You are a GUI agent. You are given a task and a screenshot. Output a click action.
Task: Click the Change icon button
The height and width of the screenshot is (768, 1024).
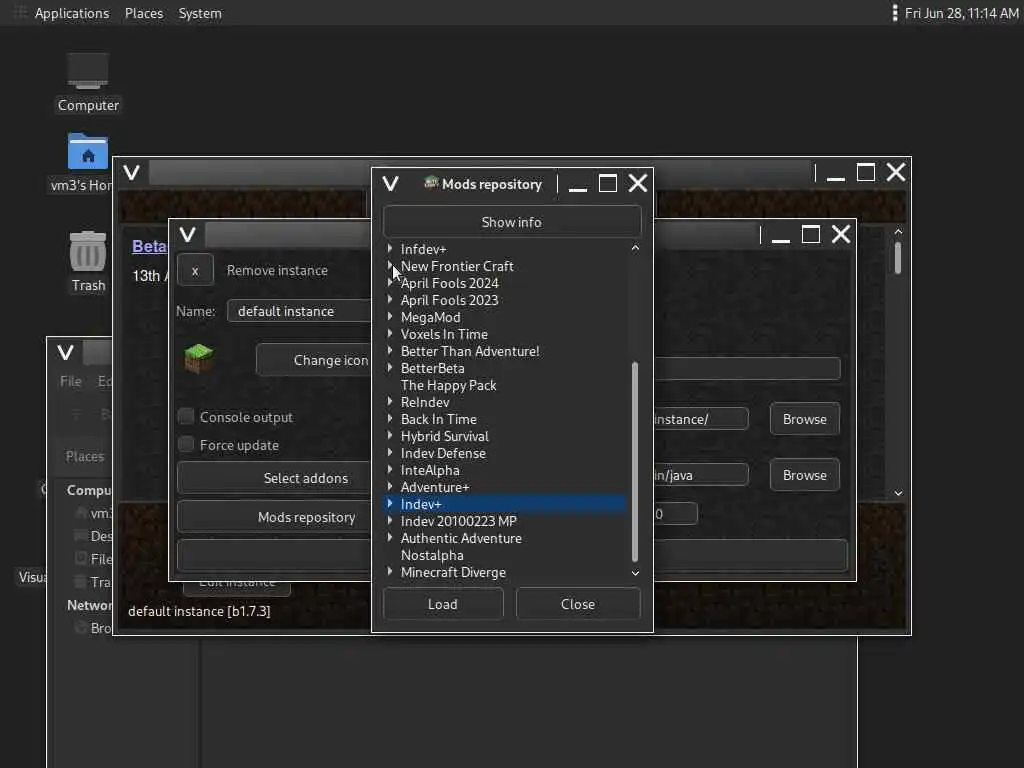point(313,360)
